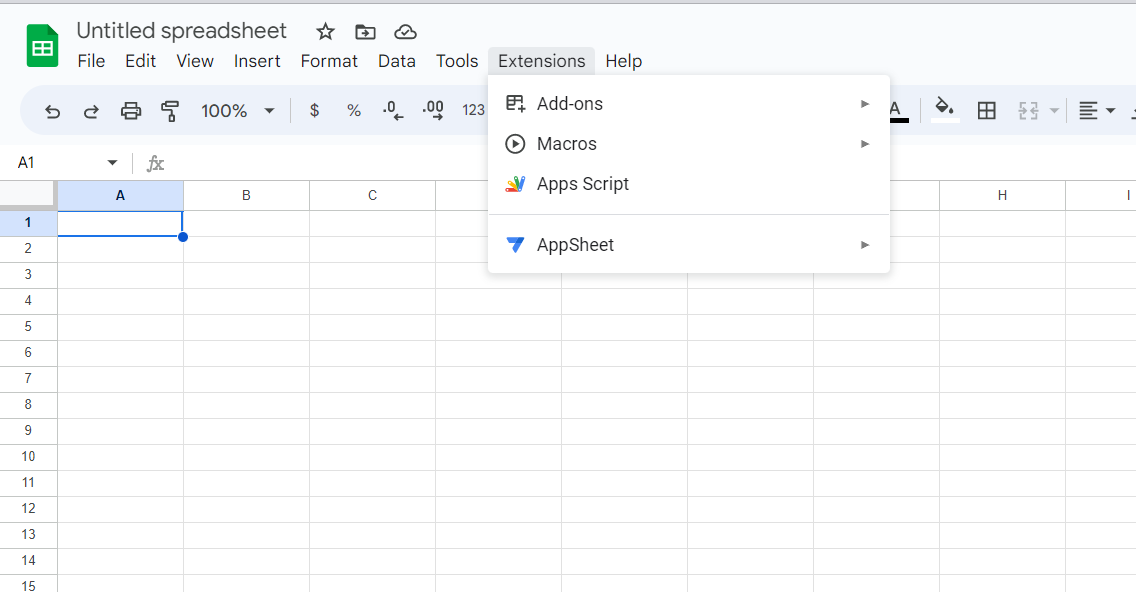The image size is (1136, 592).
Task: Open the cell name box dropdown
Action: pyautogui.click(x=112, y=161)
